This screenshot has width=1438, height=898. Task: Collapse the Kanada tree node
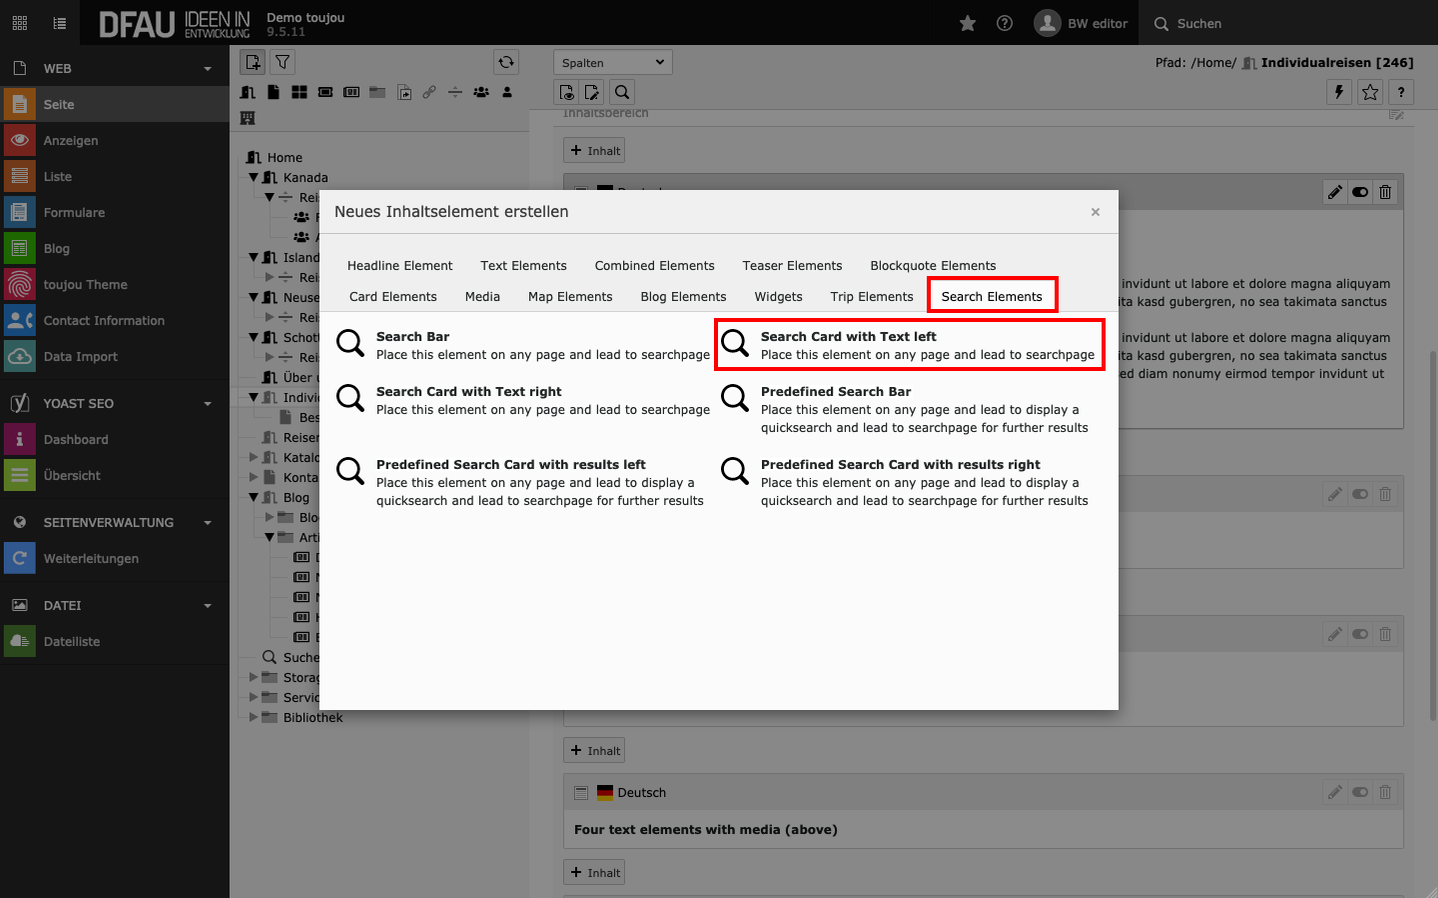click(254, 177)
